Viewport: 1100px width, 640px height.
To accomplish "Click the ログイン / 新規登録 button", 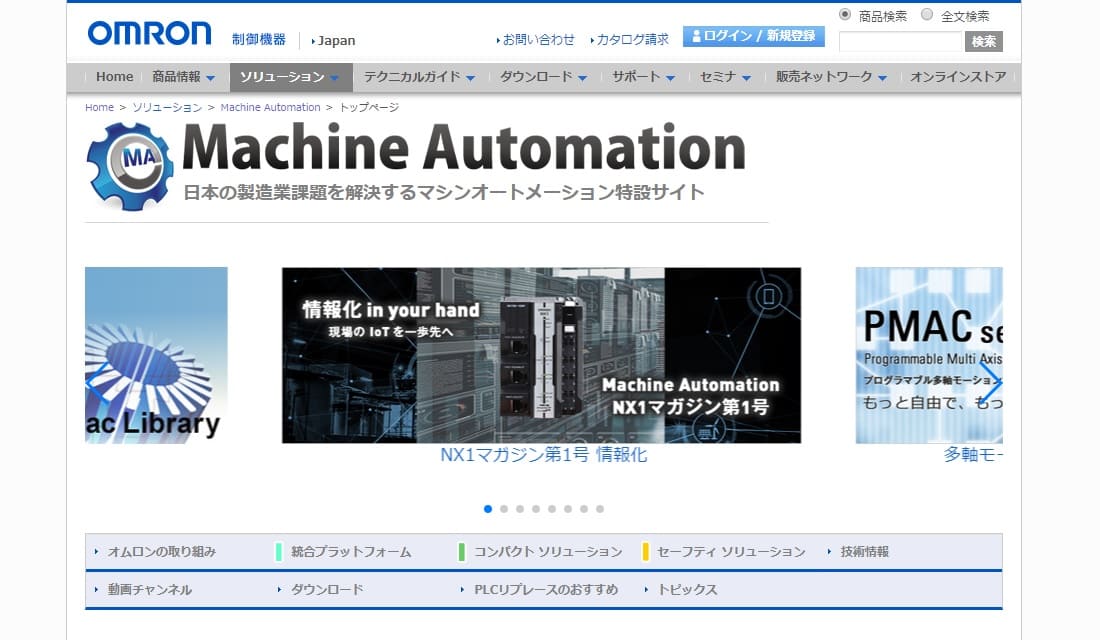I will [x=753, y=36].
